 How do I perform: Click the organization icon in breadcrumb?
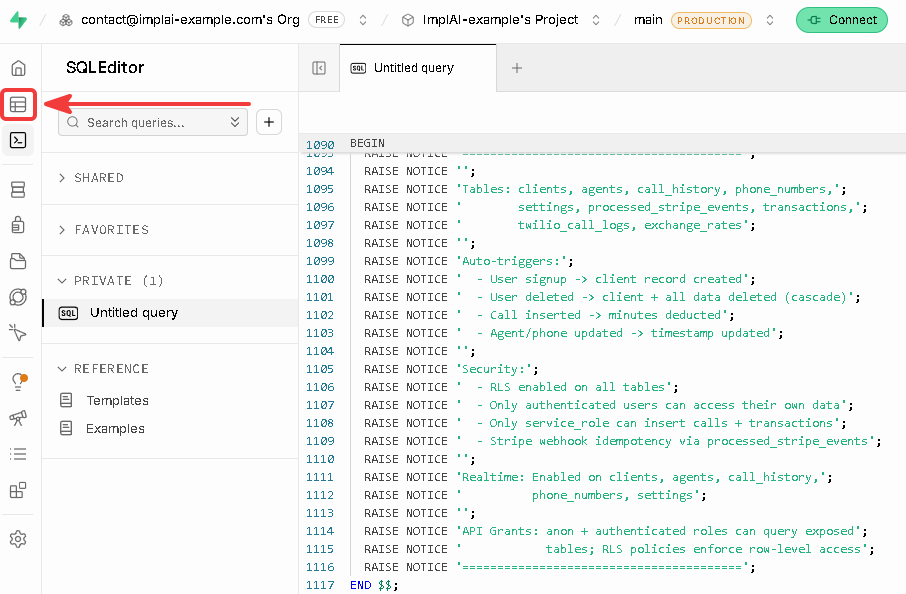[x=66, y=20]
